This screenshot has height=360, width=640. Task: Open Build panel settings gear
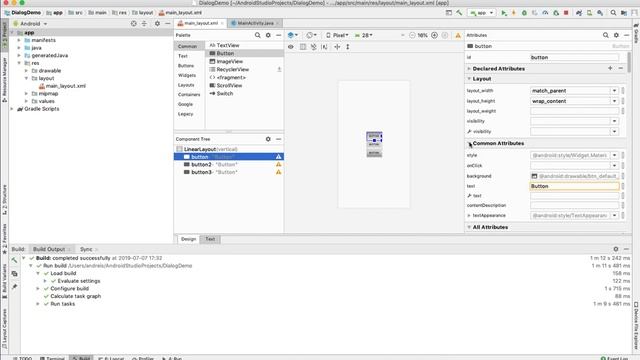pyautogui.click(x=616, y=249)
